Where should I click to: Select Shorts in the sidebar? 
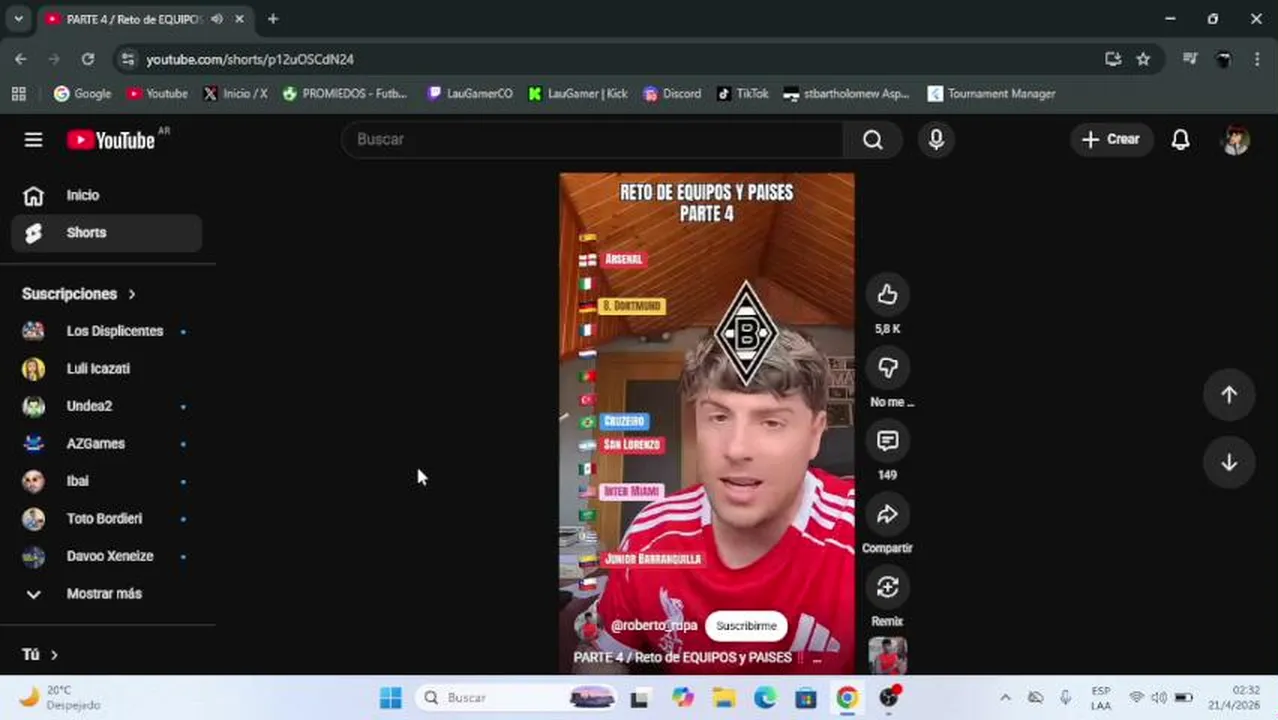107,232
